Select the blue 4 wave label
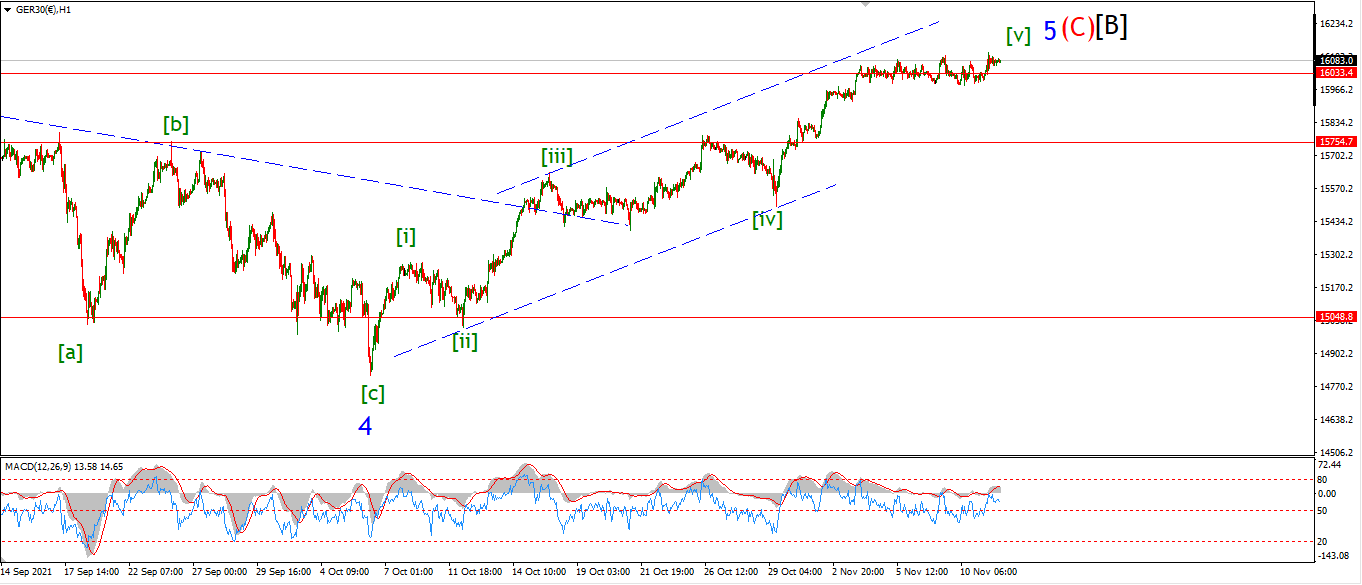 pyautogui.click(x=365, y=426)
